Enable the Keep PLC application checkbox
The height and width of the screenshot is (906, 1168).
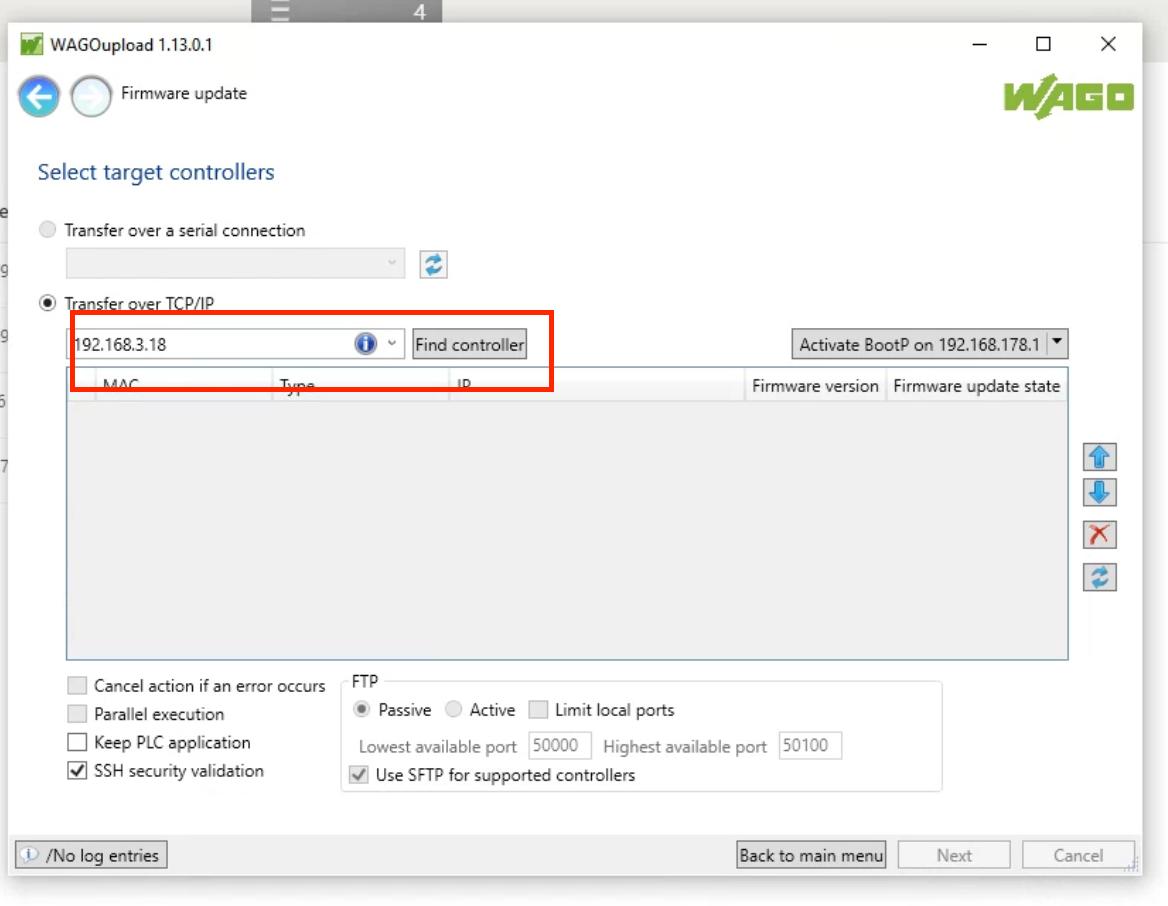(77, 743)
